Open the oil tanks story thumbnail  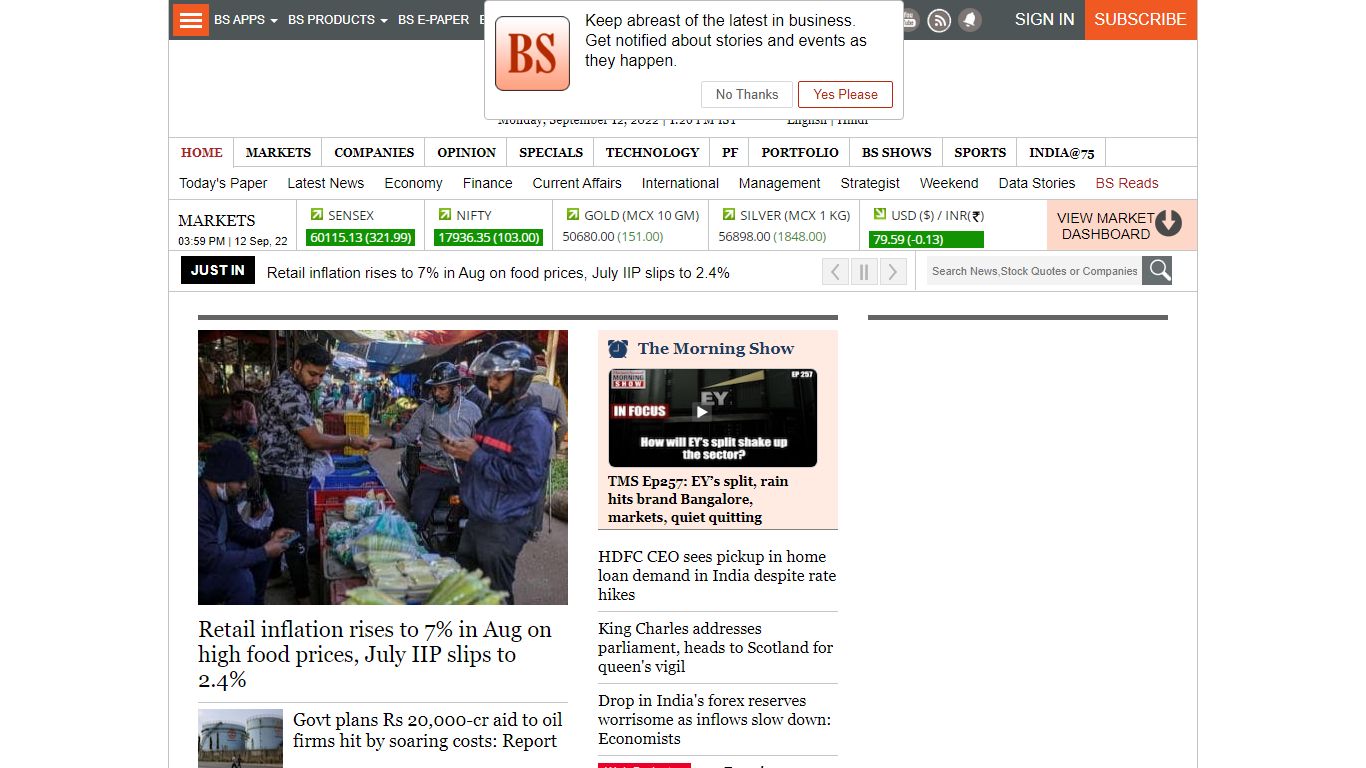coord(240,739)
